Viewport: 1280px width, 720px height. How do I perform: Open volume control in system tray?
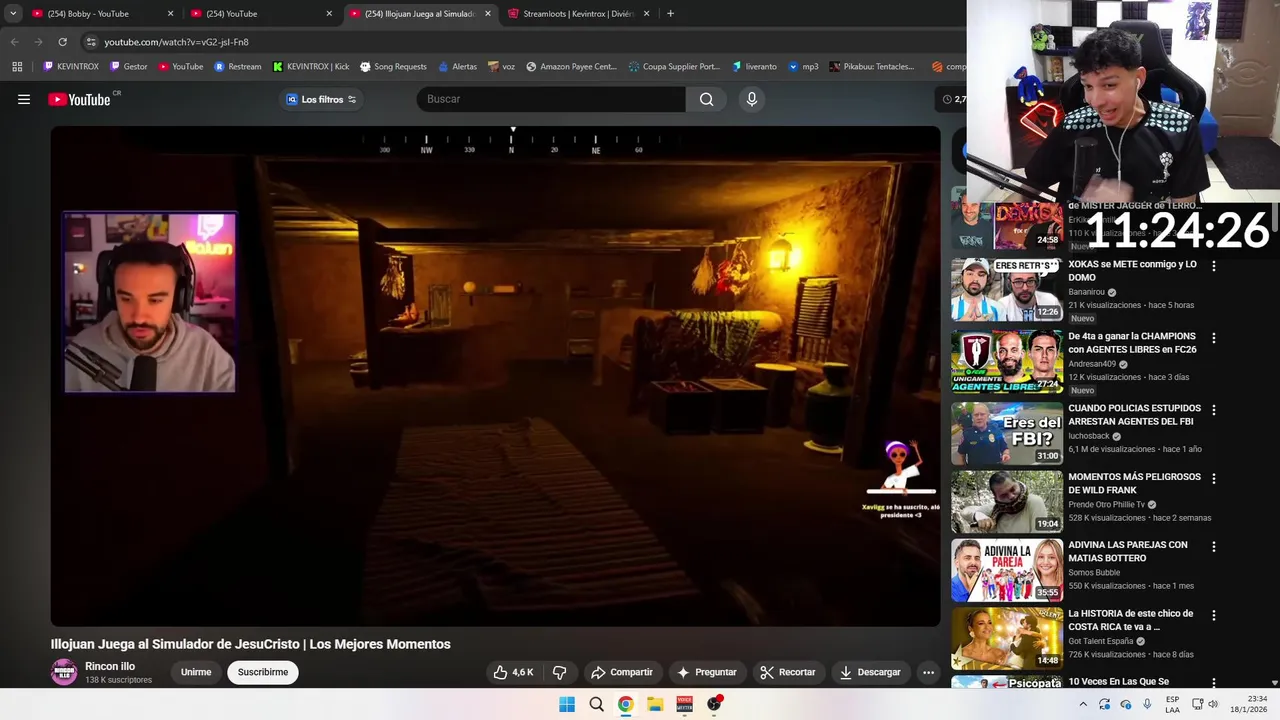click(1213, 704)
